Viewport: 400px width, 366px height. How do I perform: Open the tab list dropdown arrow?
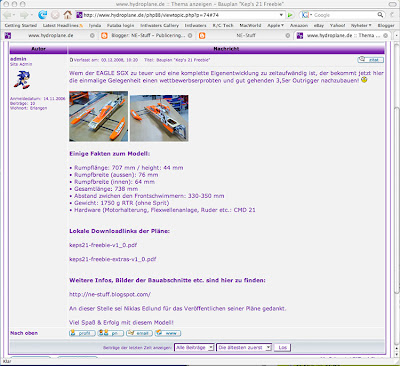coord(396,36)
